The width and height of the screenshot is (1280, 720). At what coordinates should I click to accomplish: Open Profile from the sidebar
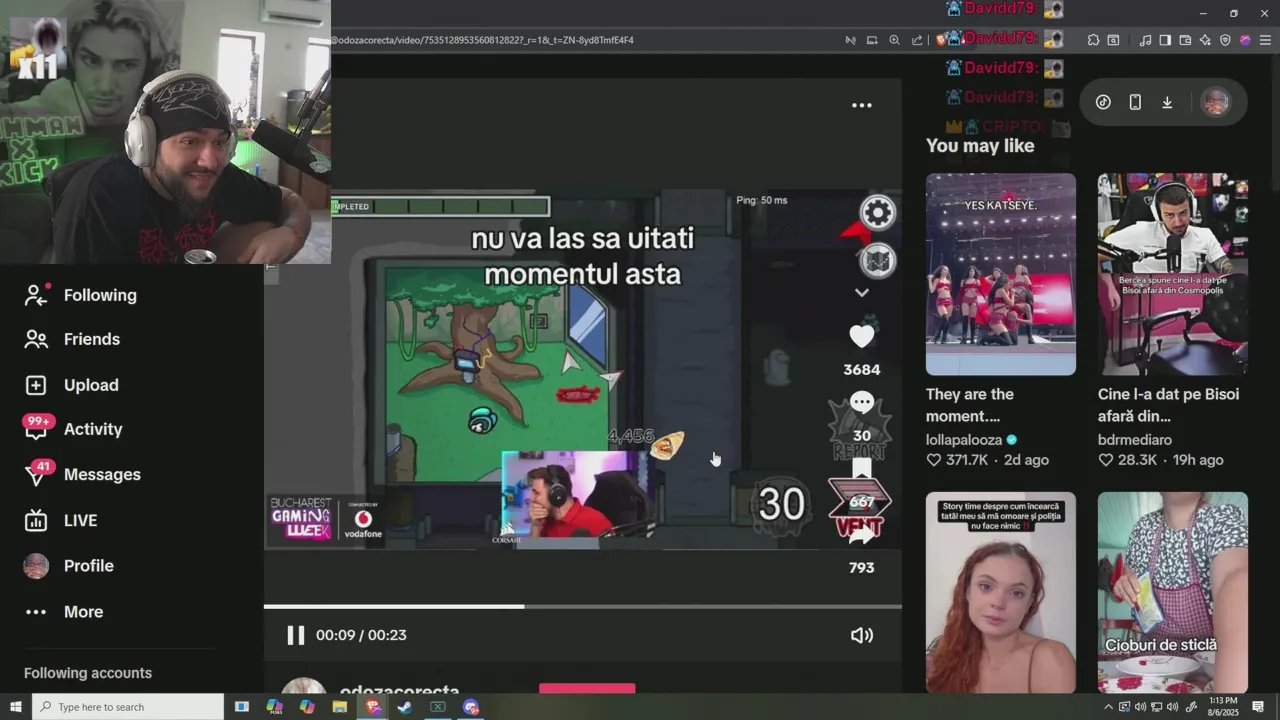coord(88,566)
